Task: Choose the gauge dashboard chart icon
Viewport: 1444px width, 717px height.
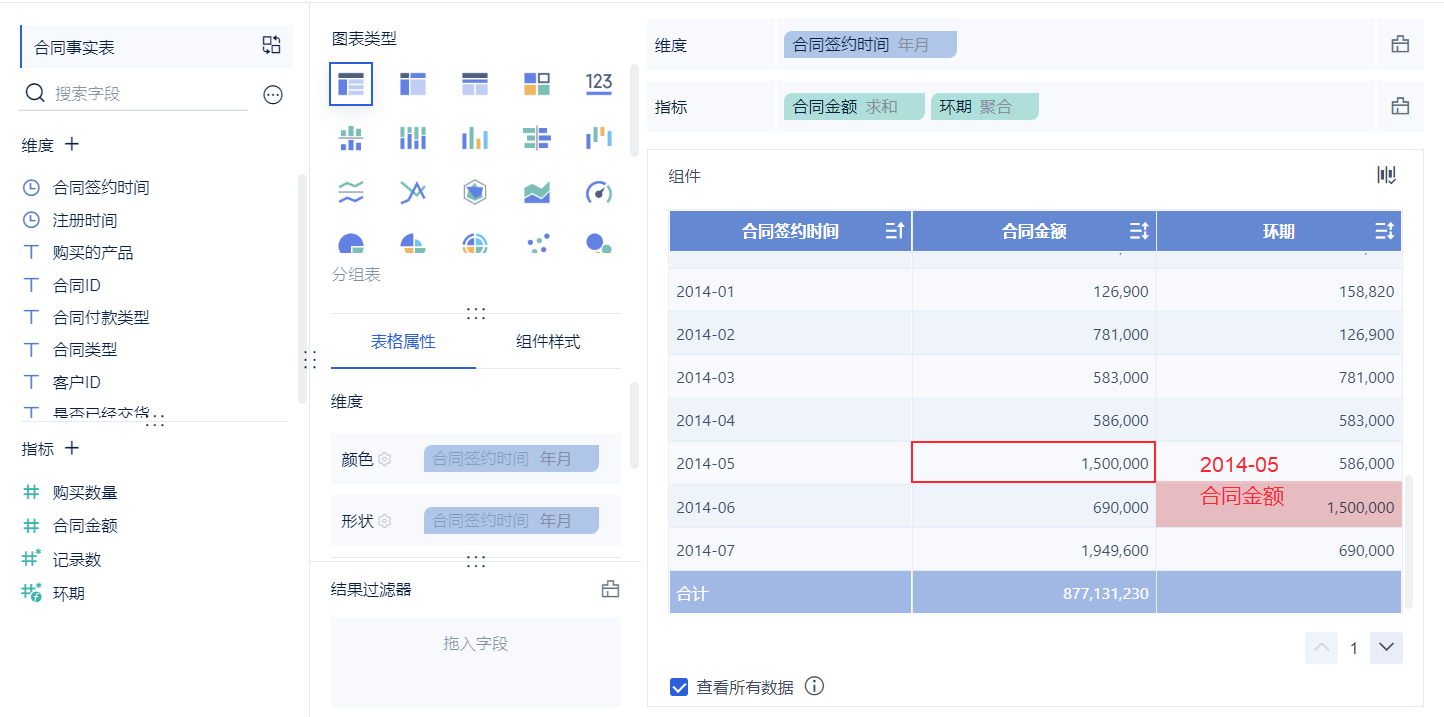Action: [x=598, y=192]
